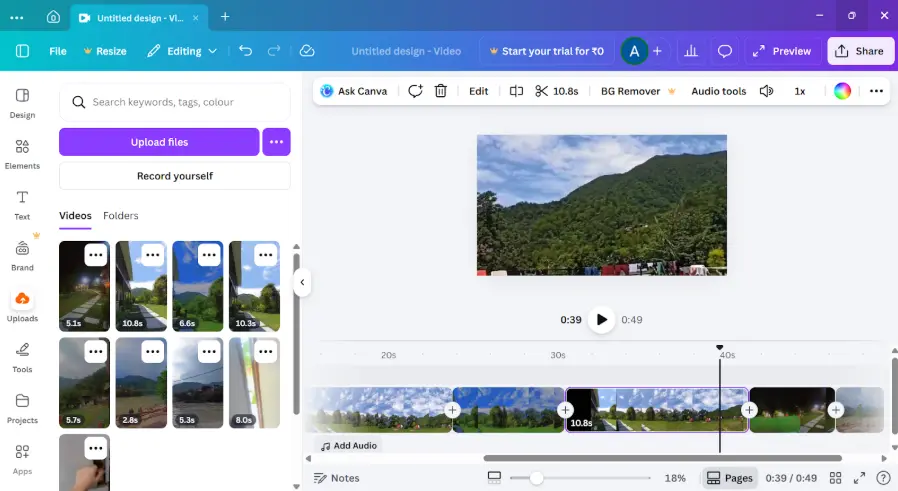Mute audio with the volume speaker icon

(766, 91)
